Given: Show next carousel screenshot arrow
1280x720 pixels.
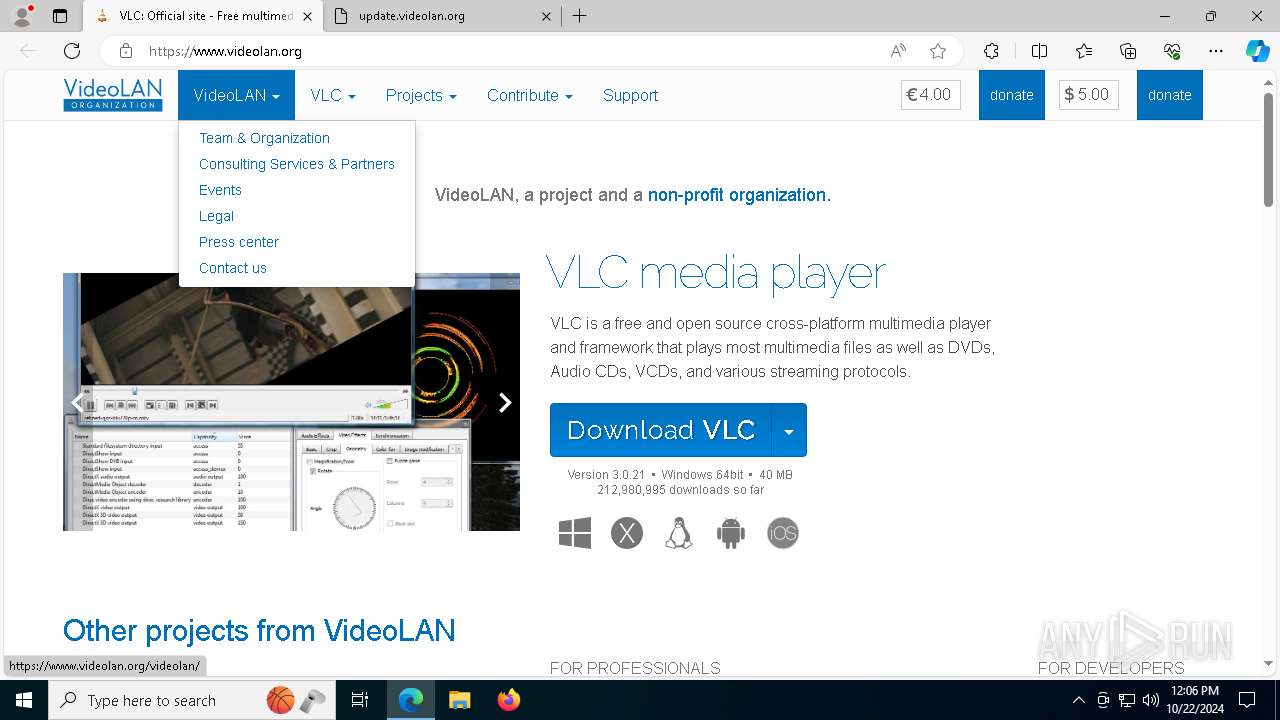Looking at the screenshot, I should tap(504, 402).
